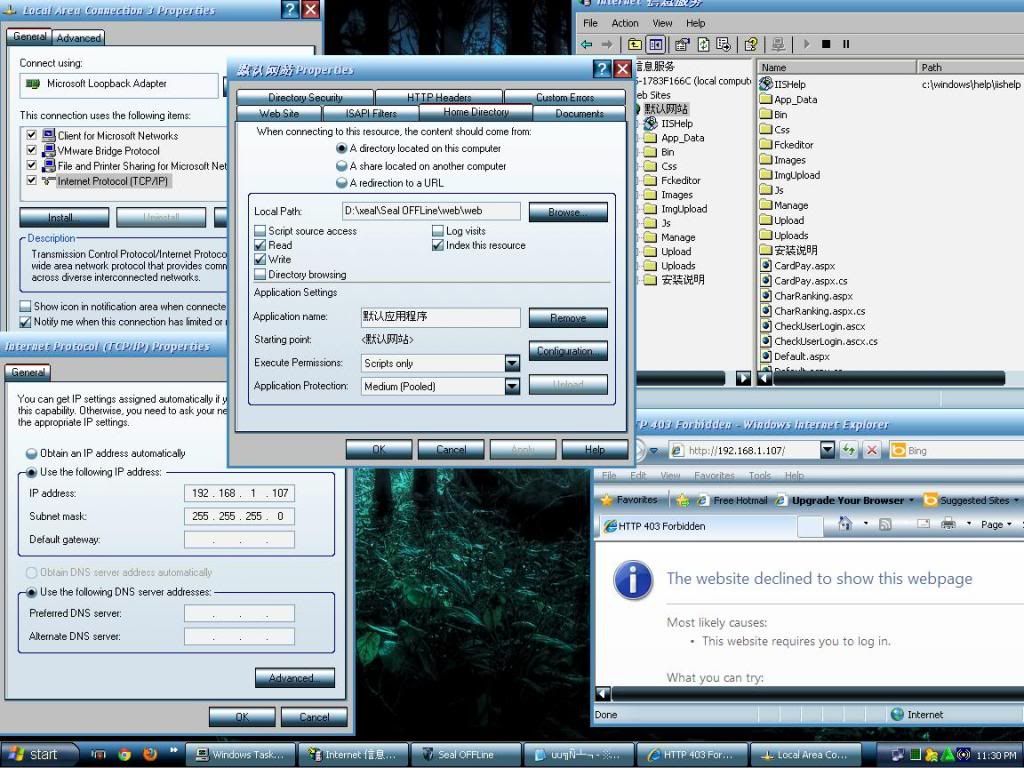Click the red stop loading icon in browser
This screenshot has width=1024, height=768.
872,451
